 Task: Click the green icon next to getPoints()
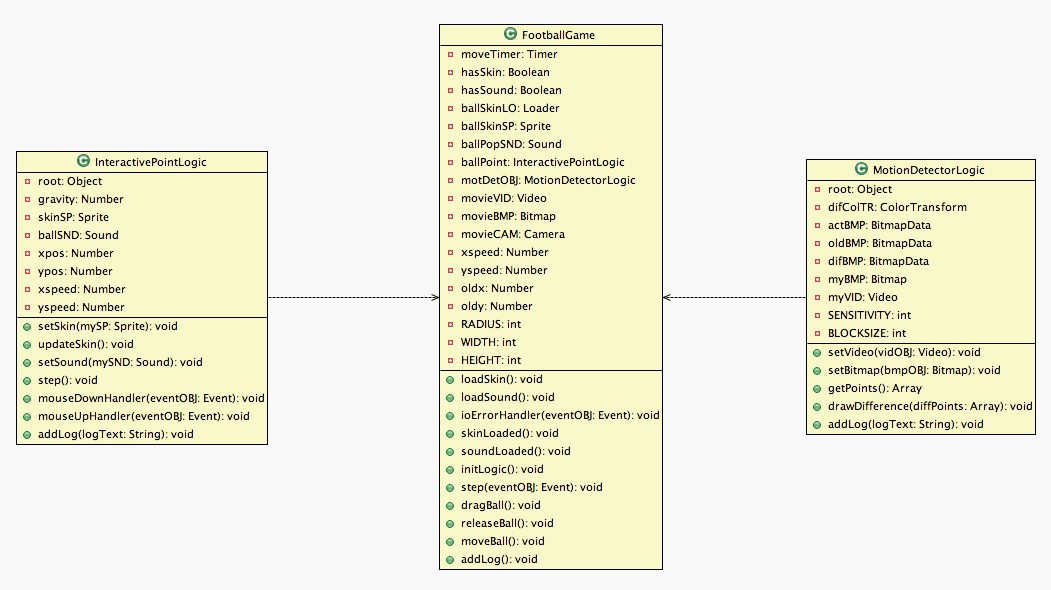[x=817, y=389]
